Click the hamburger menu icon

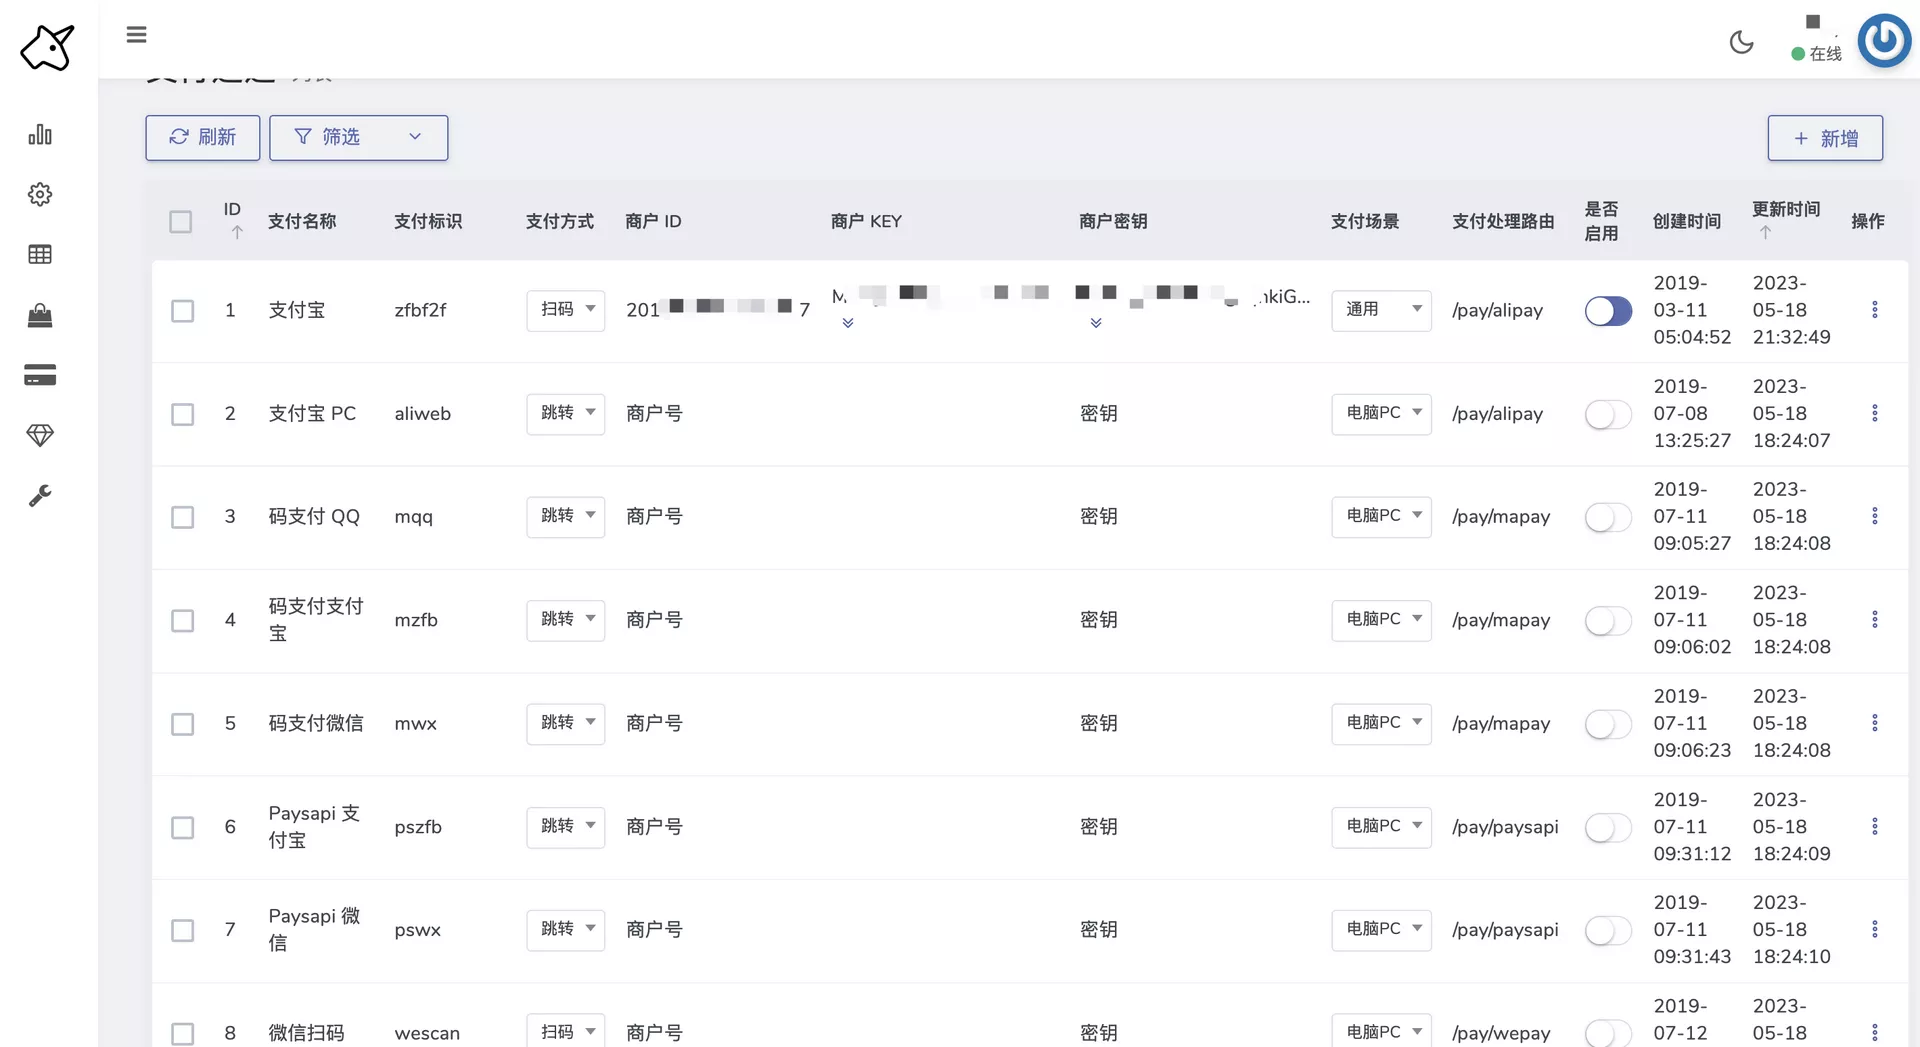(137, 35)
